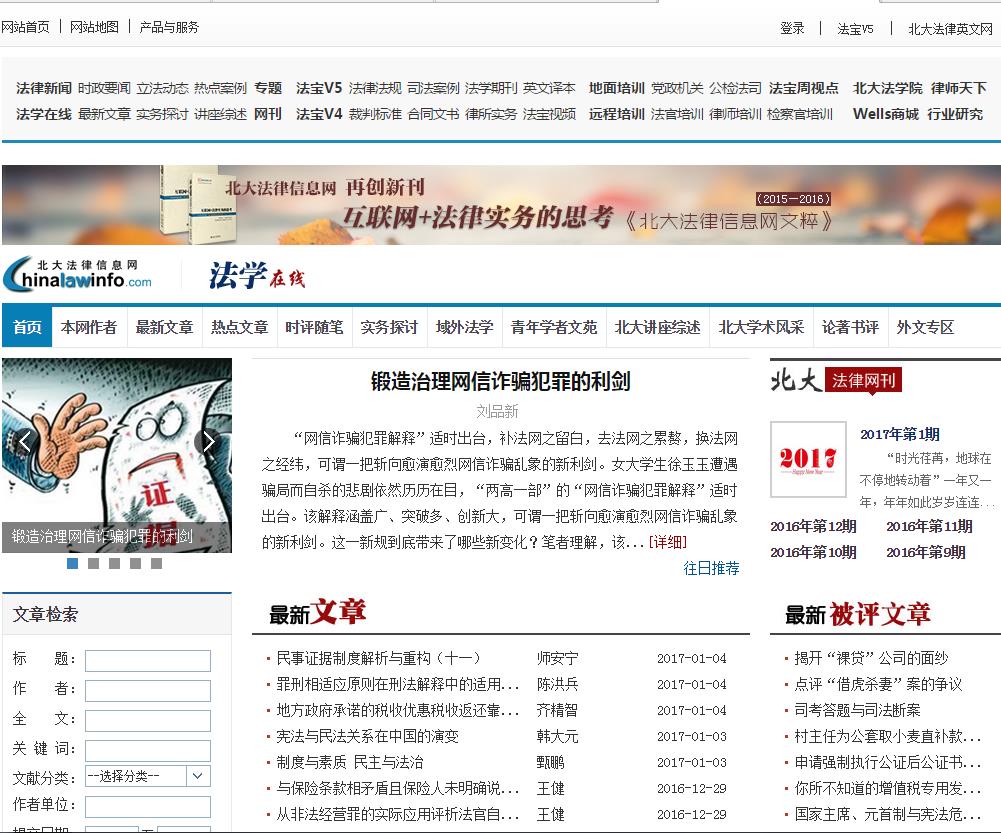The height and width of the screenshot is (833, 1001).
Task: Click 法宝V5 in the top-right bar
Action: tap(855, 29)
